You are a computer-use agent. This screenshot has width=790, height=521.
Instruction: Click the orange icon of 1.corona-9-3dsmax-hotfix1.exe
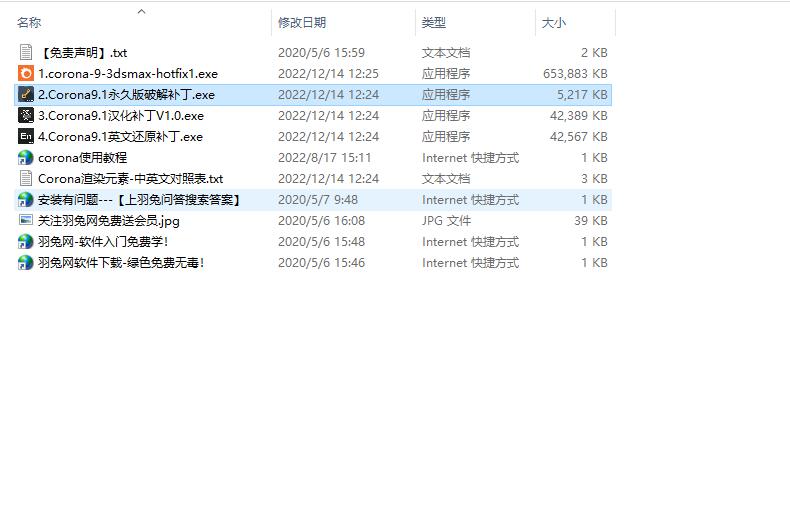pos(26,73)
